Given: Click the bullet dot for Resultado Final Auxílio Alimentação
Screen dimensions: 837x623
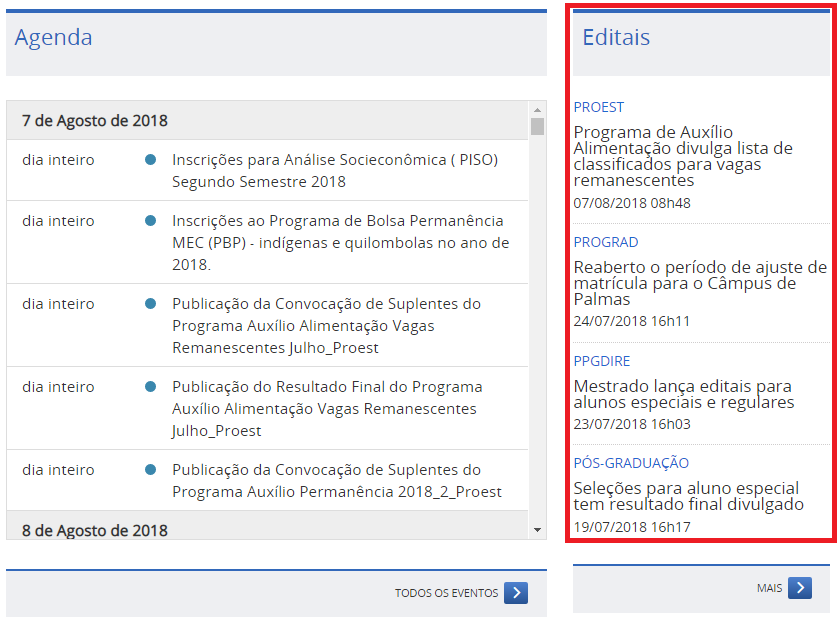Looking at the screenshot, I should tap(150, 387).
